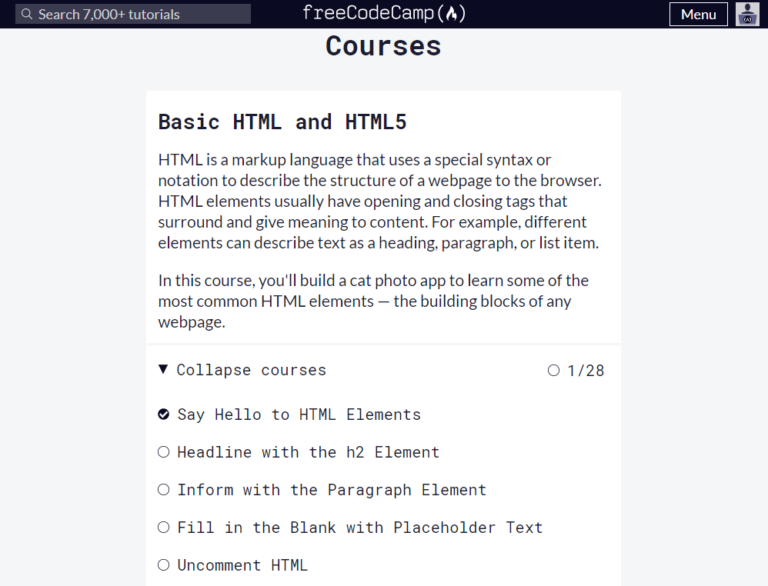This screenshot has height=586, width=768.
Task: Click the circle icon beside Uncomment HTML
Action: 164,565
